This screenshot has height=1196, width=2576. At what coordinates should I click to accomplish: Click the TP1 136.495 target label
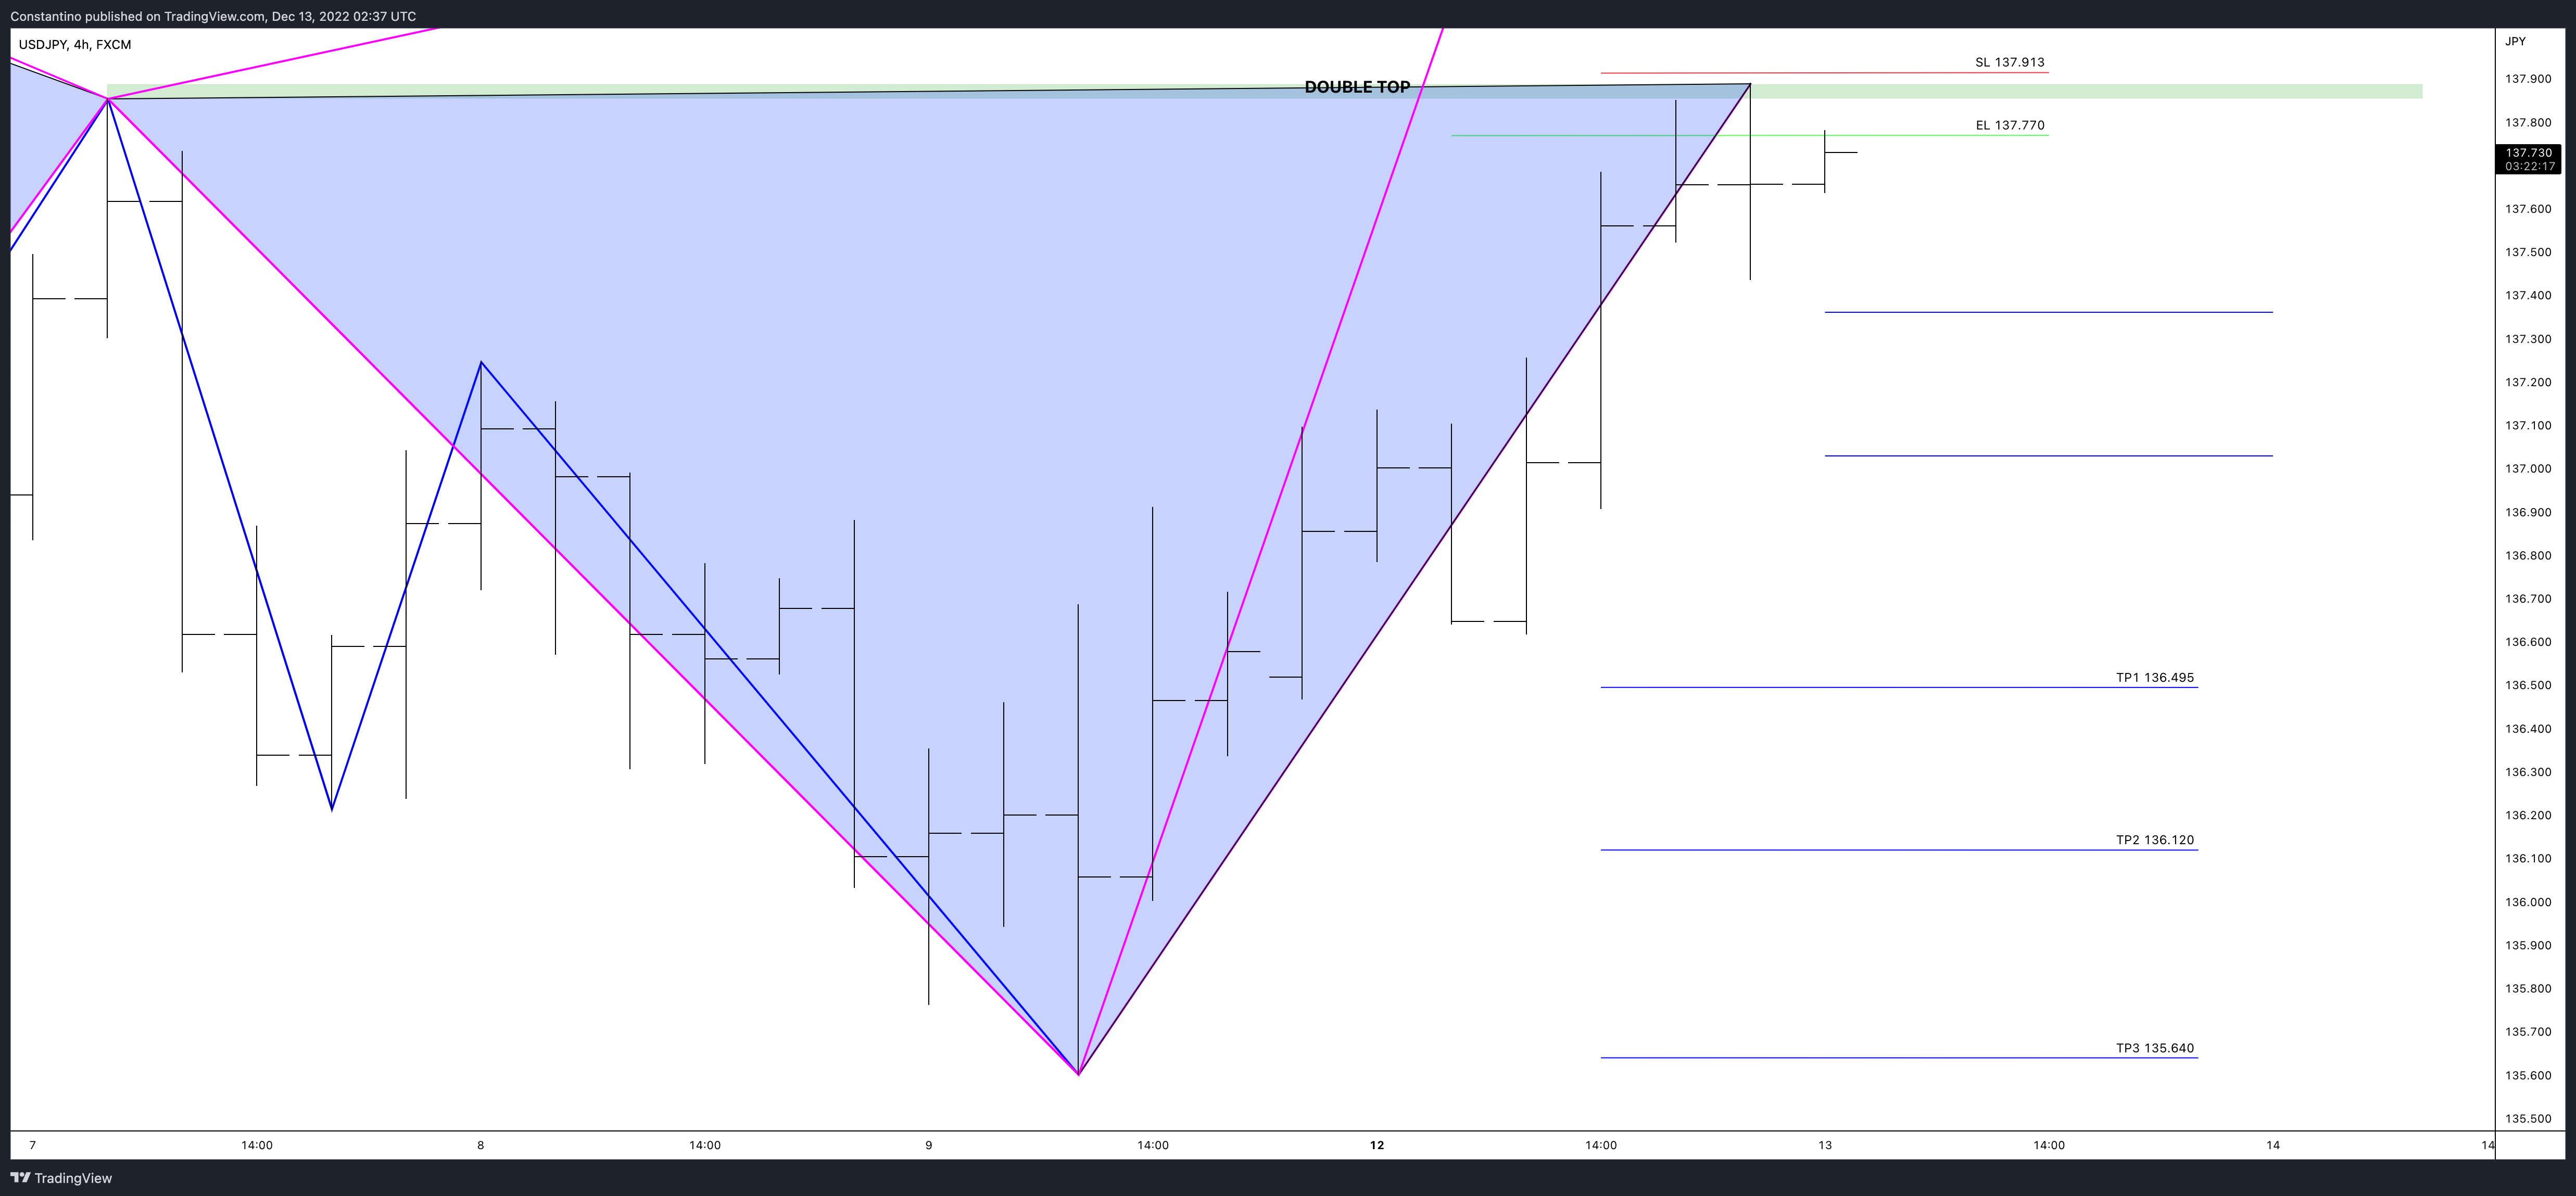click(x=2154, y=677)
